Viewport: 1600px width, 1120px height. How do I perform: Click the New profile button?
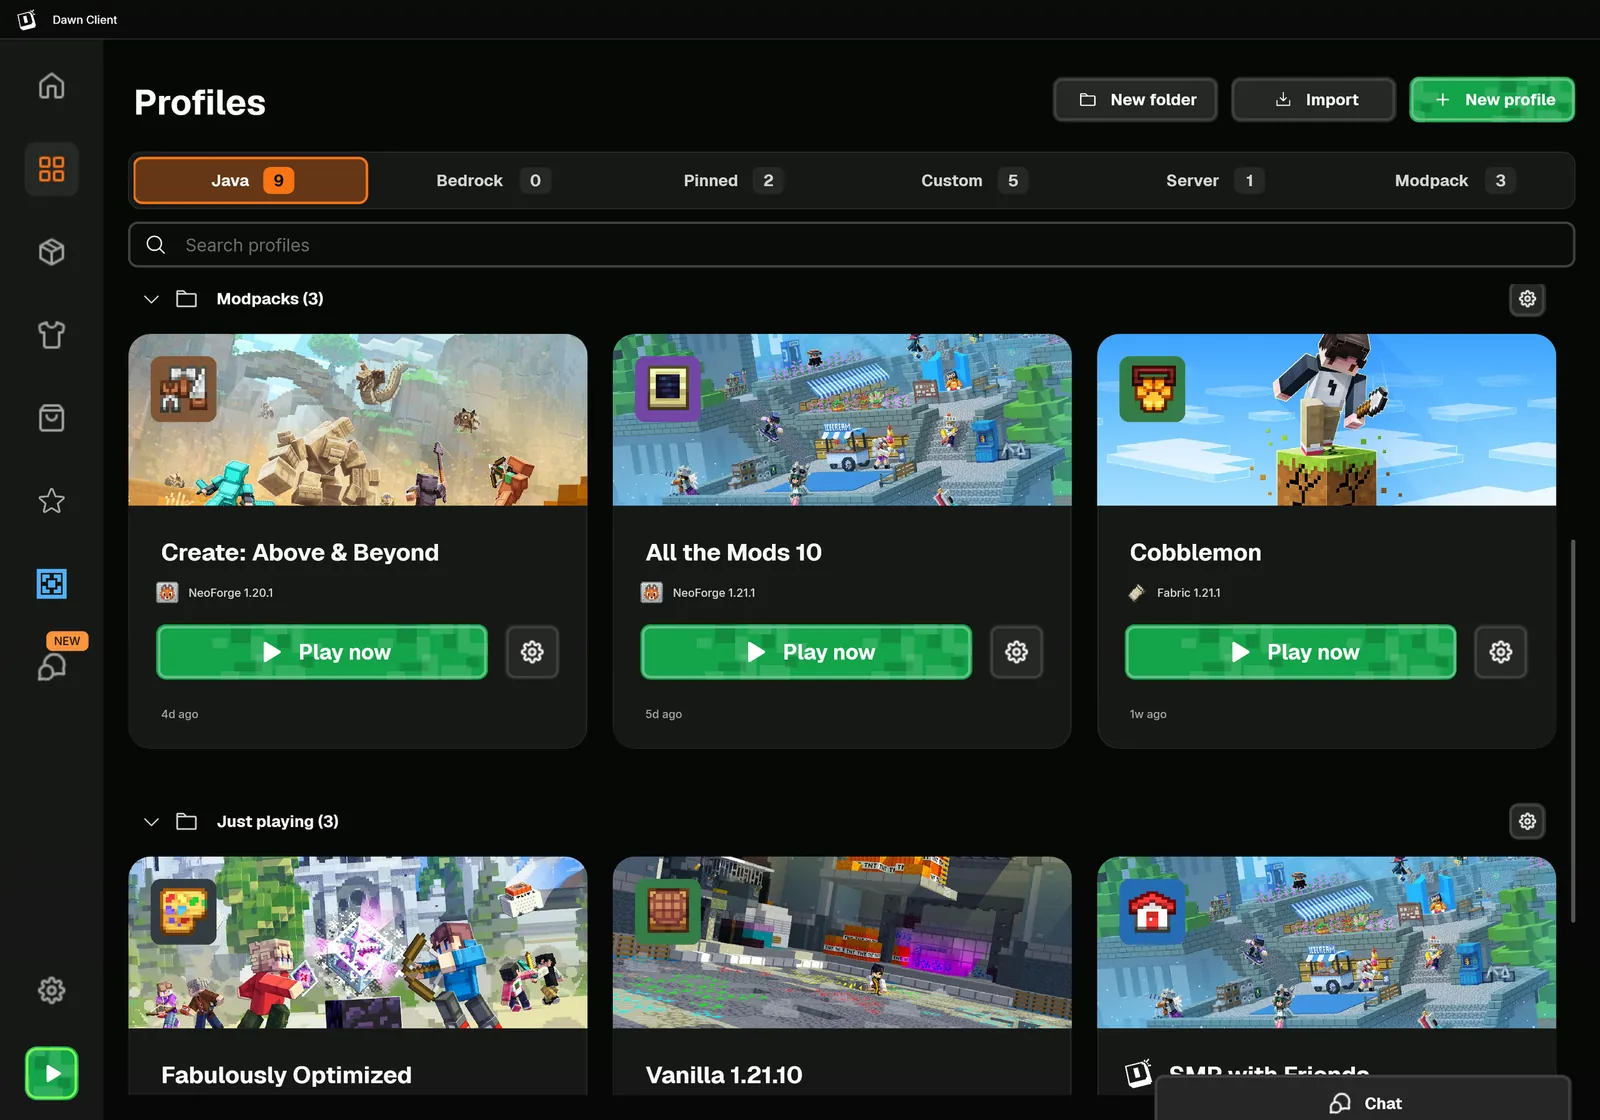tap(1492, 100)
